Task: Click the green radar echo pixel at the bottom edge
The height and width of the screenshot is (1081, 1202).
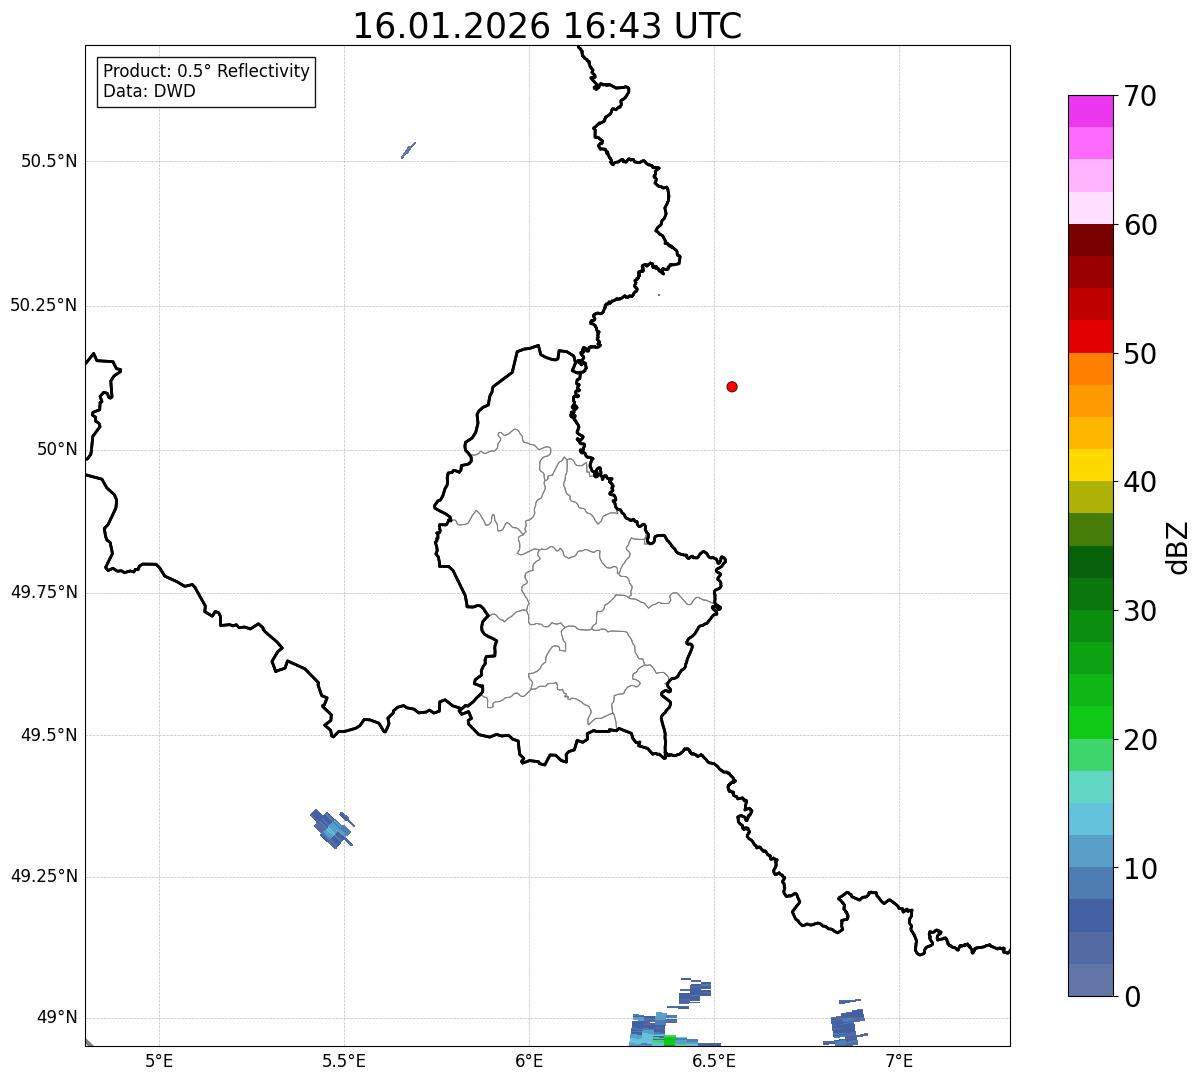Action: pos(669,1041)
